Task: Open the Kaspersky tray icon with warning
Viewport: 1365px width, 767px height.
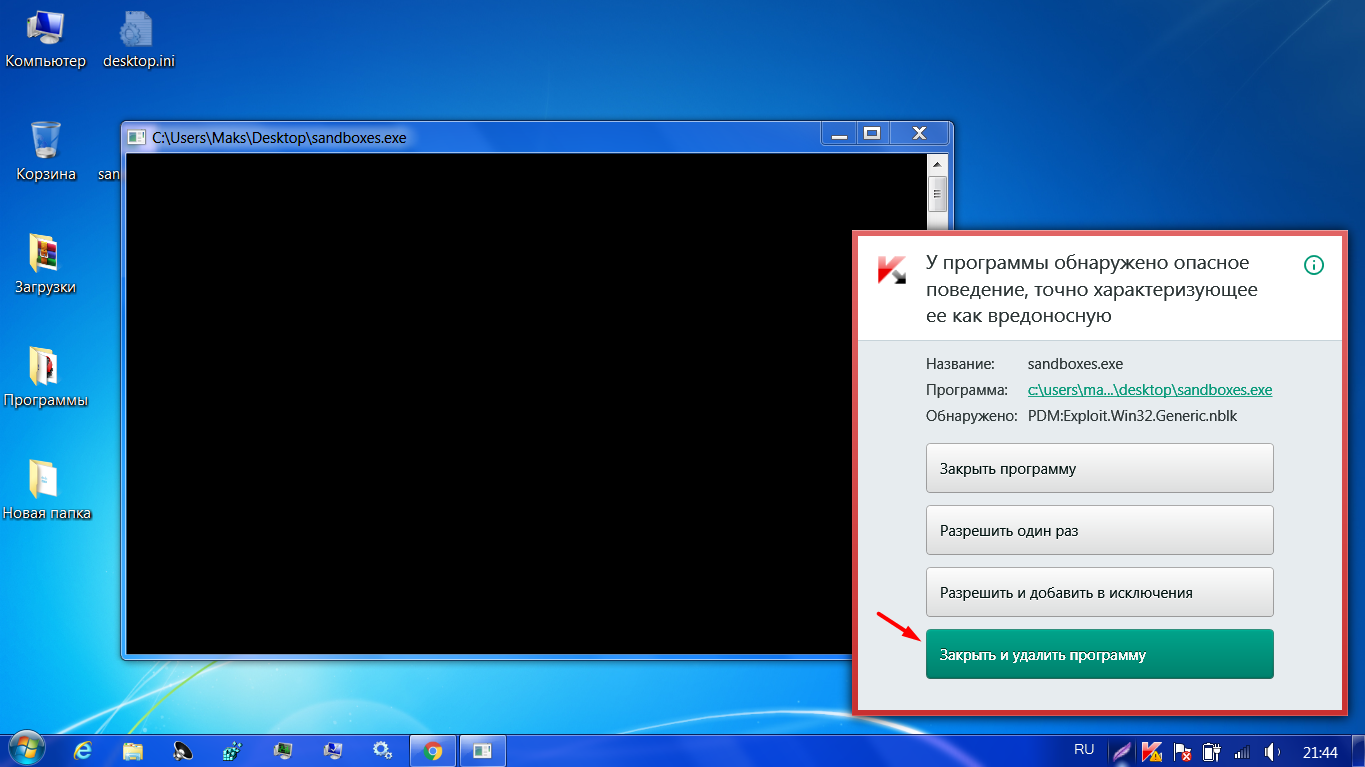Action: [1152, 752]
